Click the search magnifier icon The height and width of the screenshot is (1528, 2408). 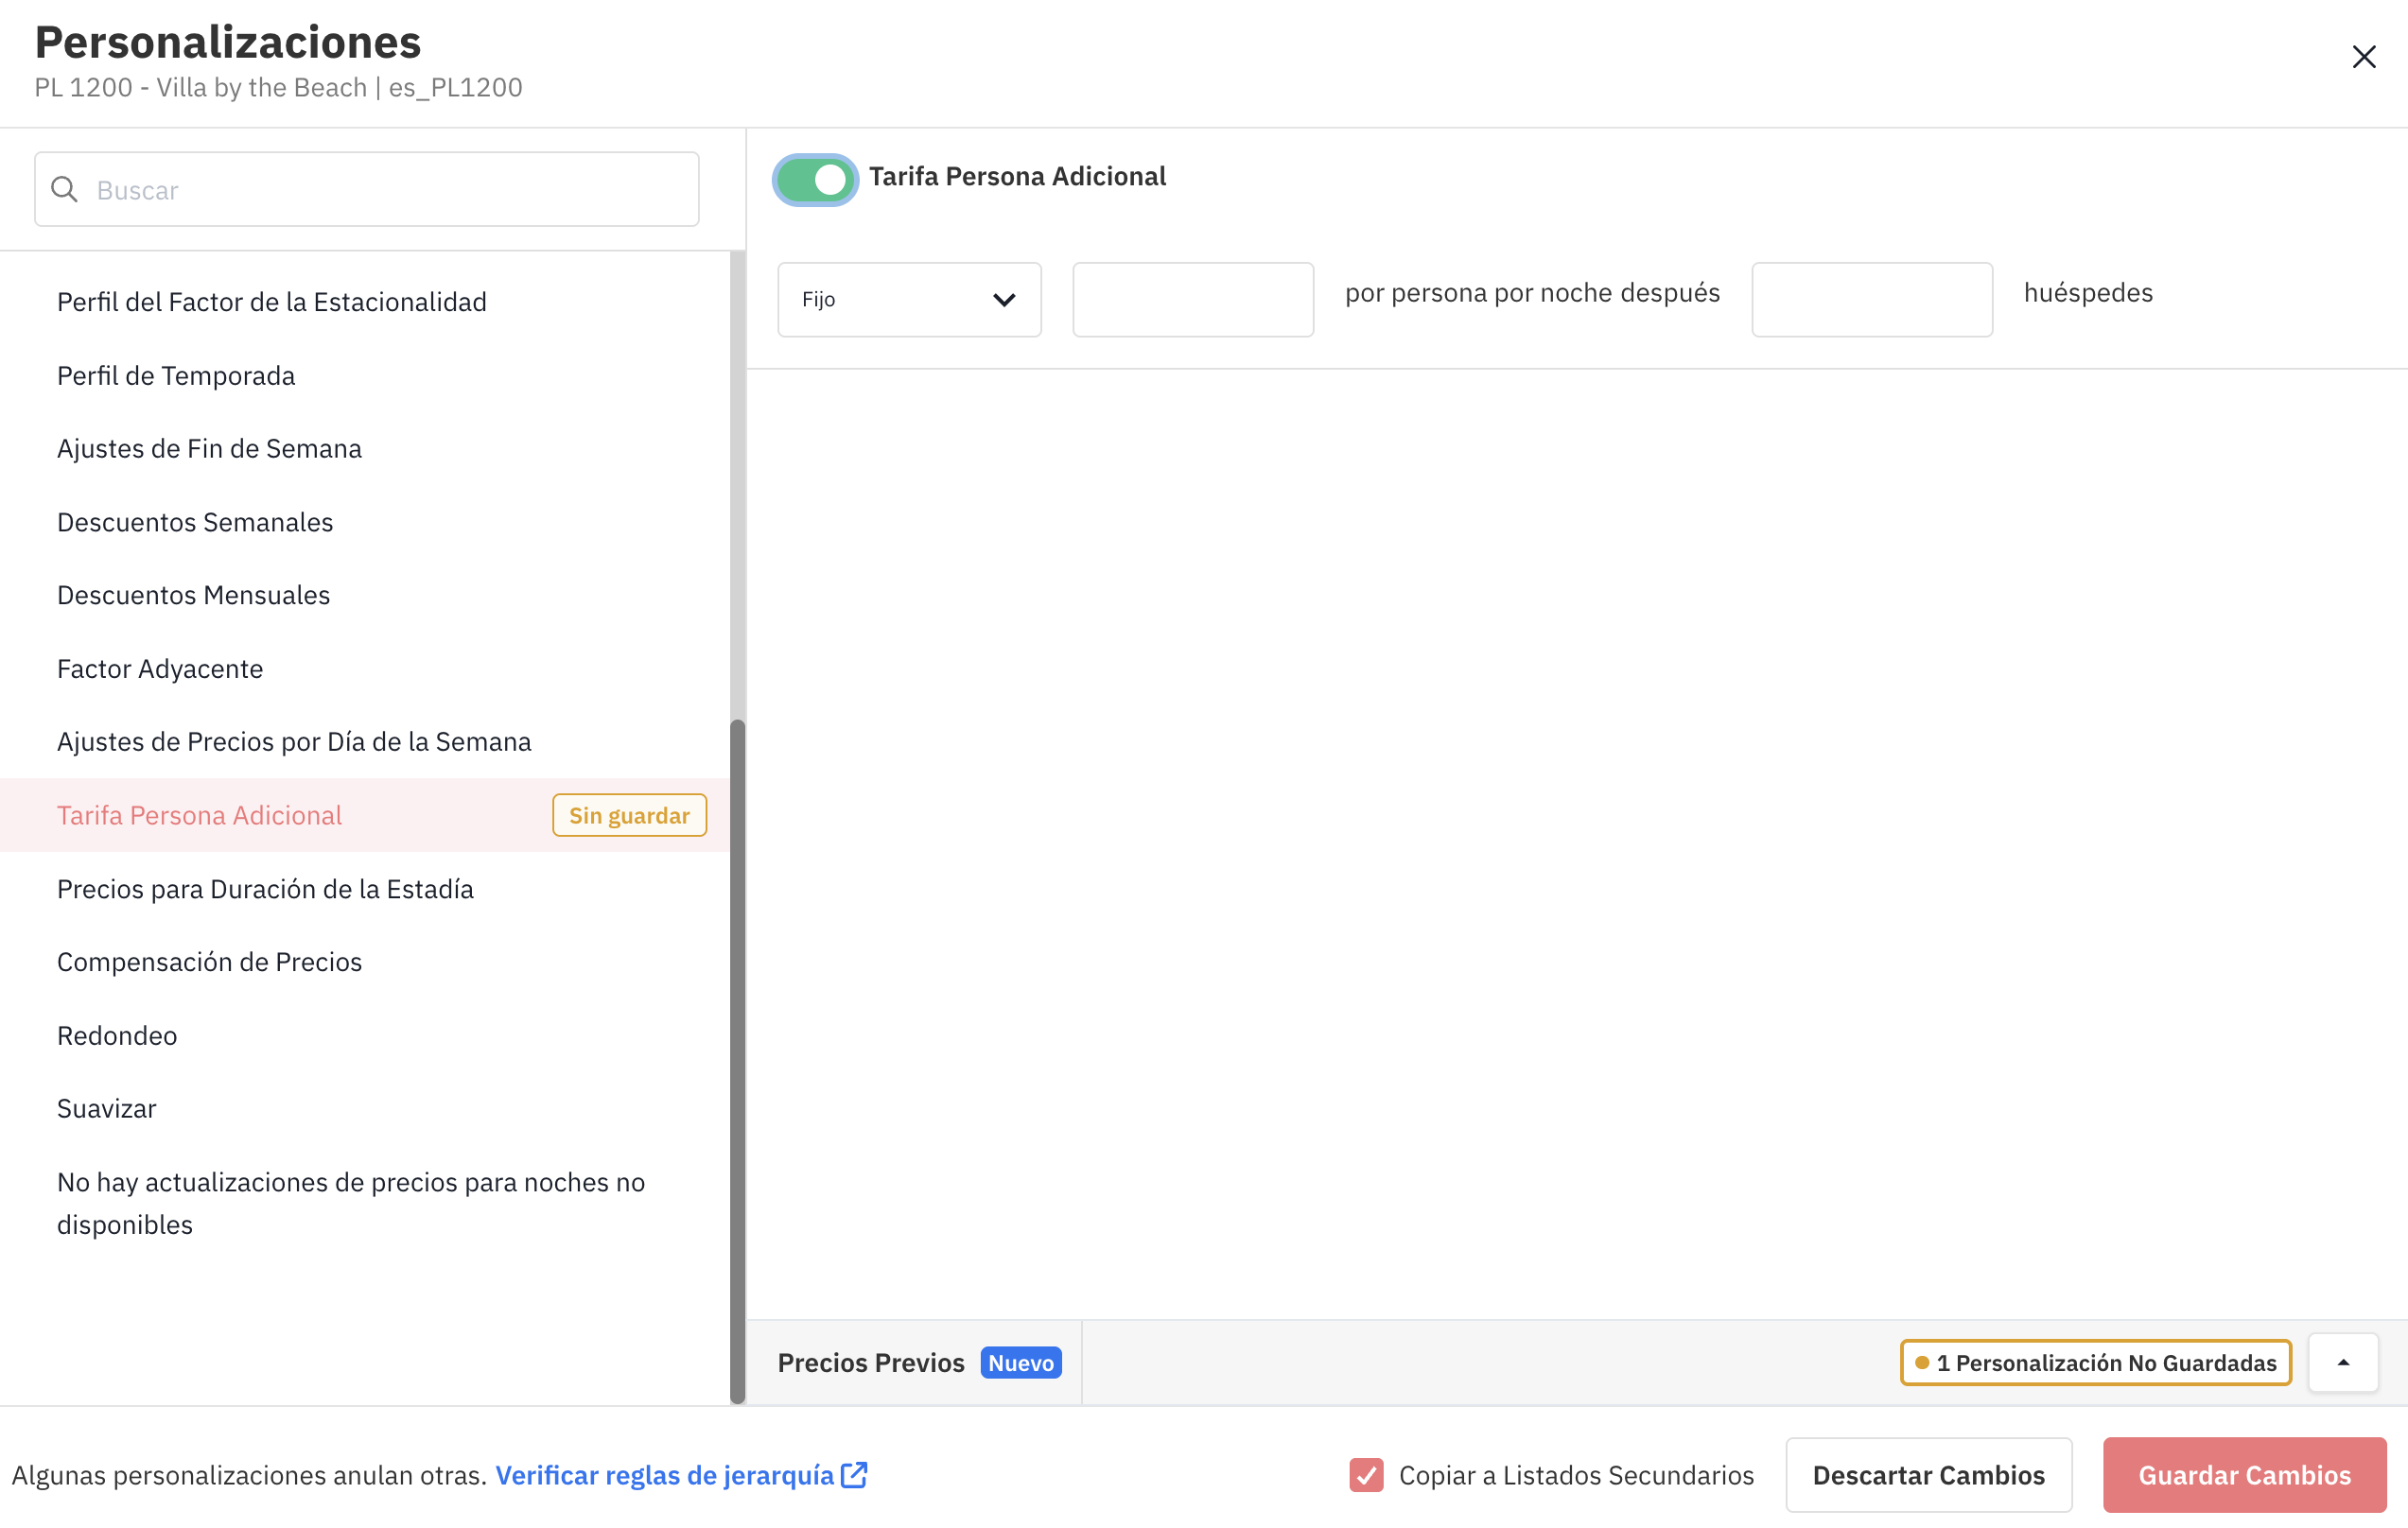(x=64, y=189)
